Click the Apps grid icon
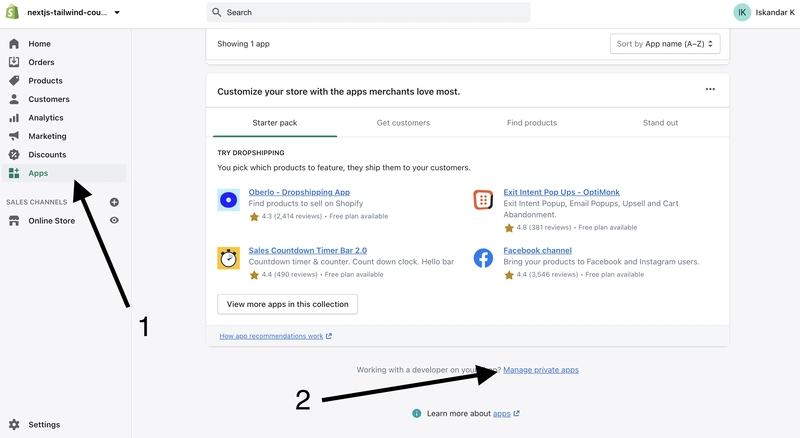 pos(14,173)
